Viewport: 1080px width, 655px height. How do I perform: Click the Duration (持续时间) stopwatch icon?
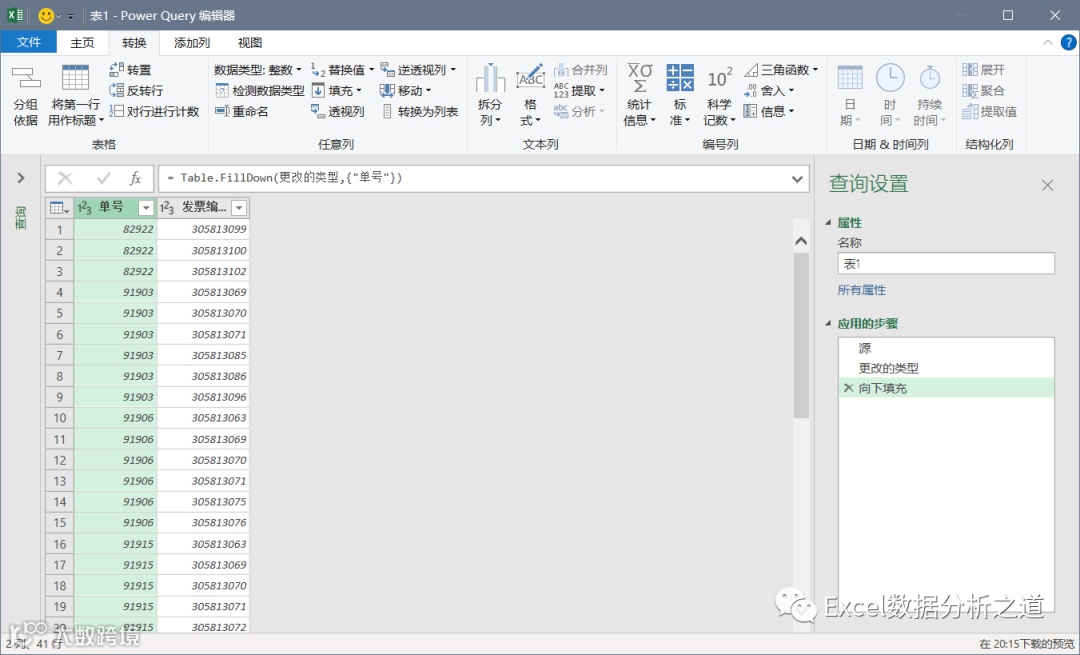point(929,78)
